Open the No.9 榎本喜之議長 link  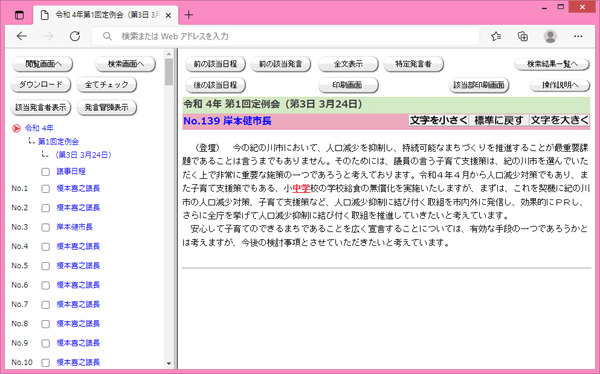(78, 343)
